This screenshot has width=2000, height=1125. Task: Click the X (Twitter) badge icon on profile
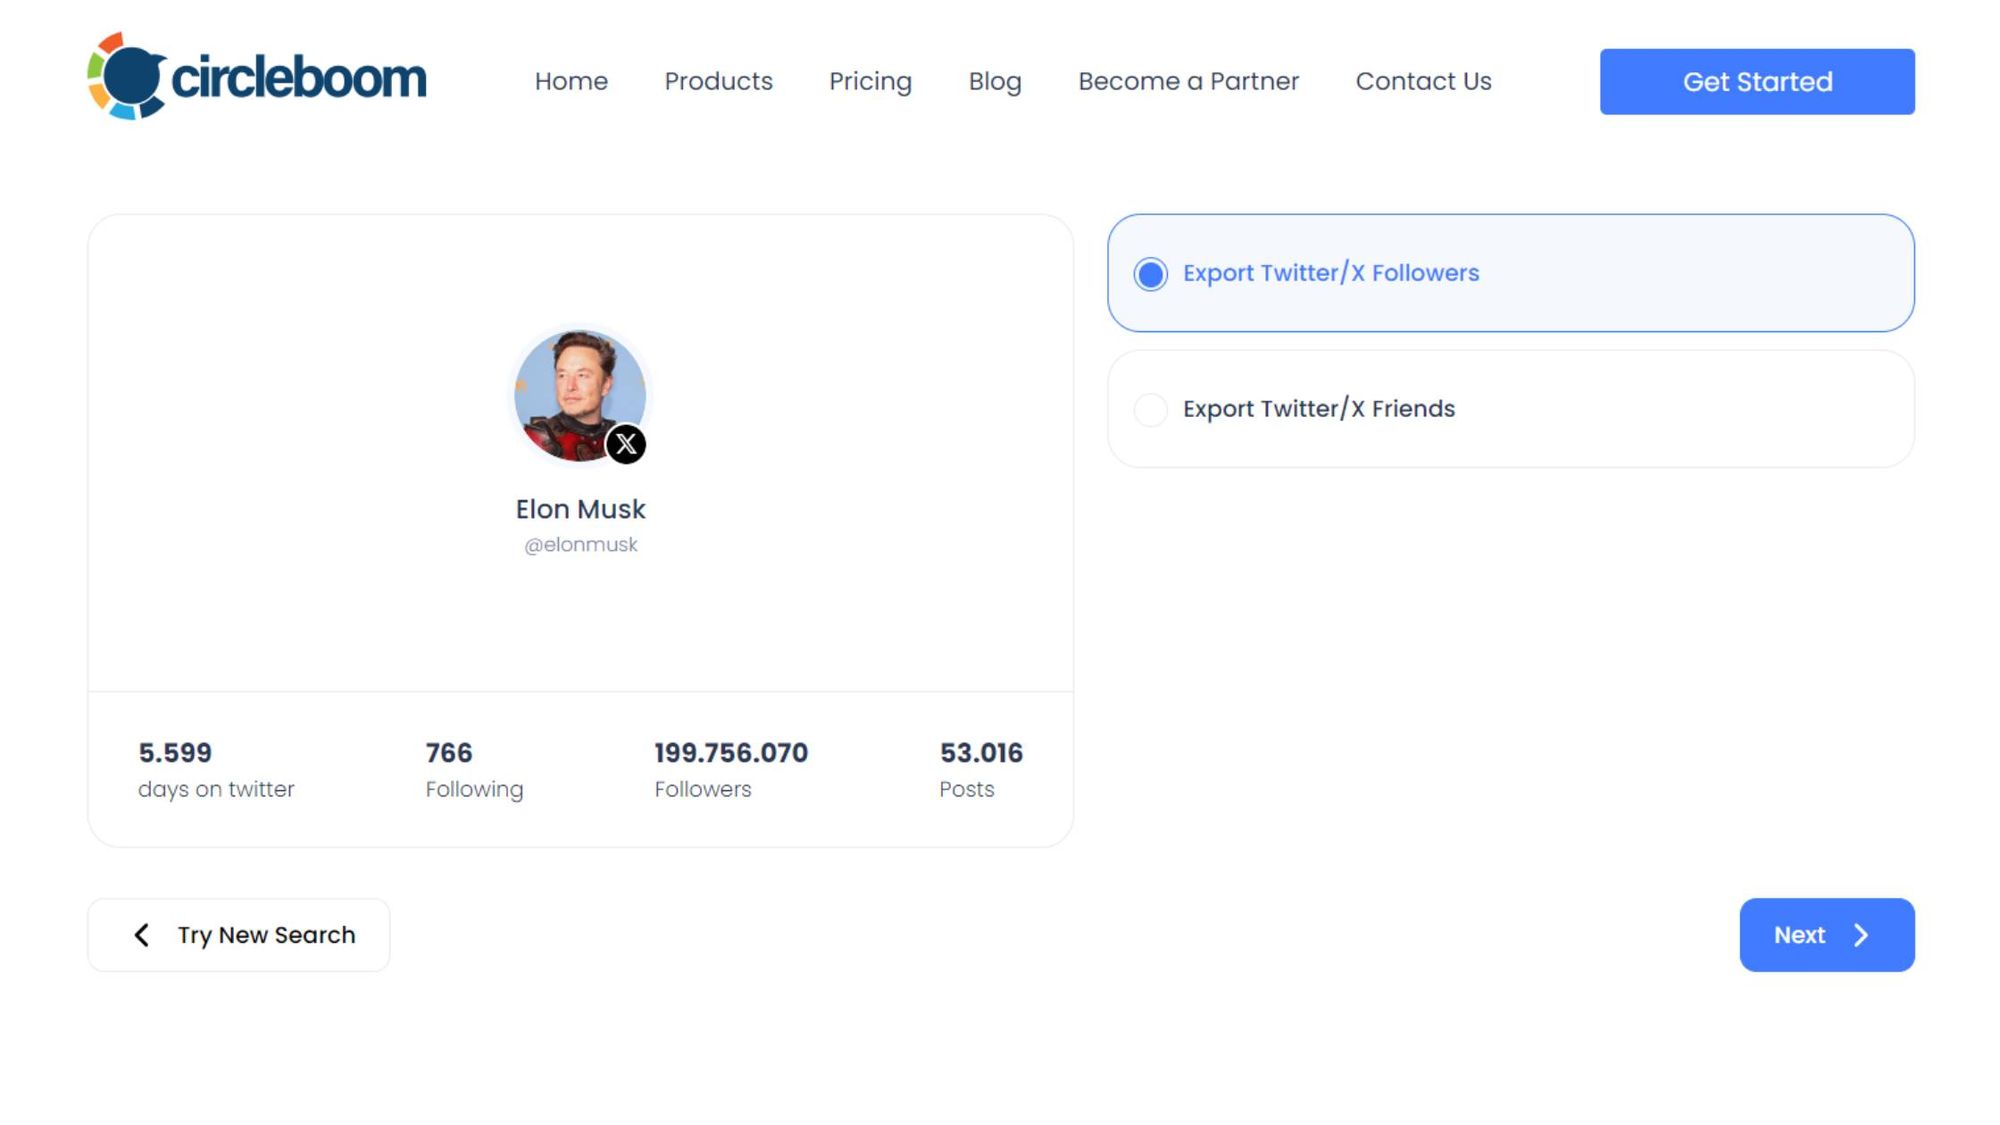pyautogui.click(x=625, y=442)
